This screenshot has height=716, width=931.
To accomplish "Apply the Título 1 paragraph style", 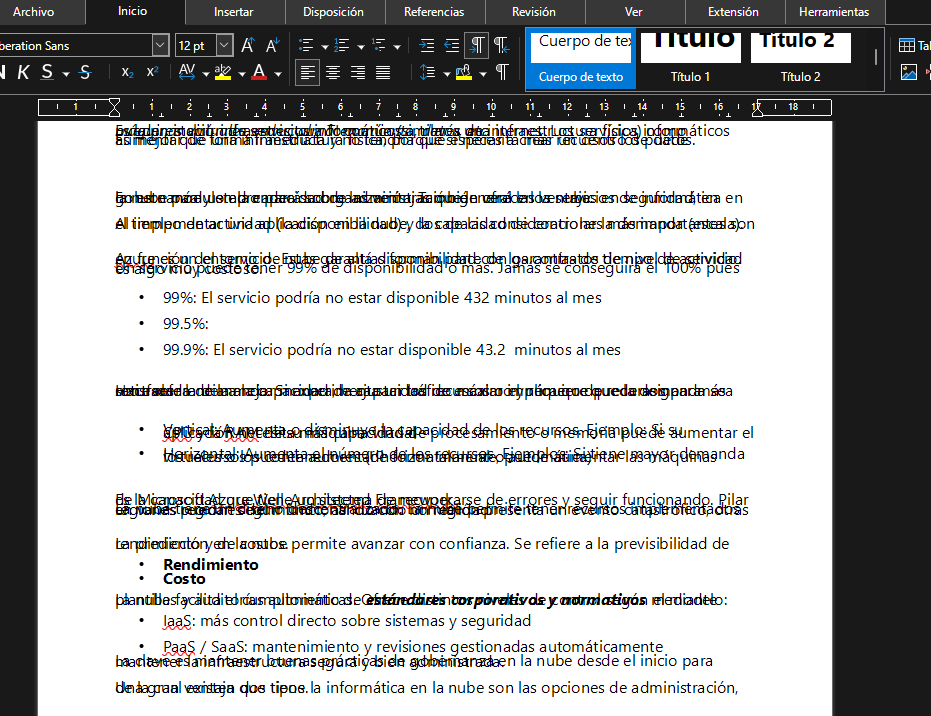I will (x=690, y=58).
